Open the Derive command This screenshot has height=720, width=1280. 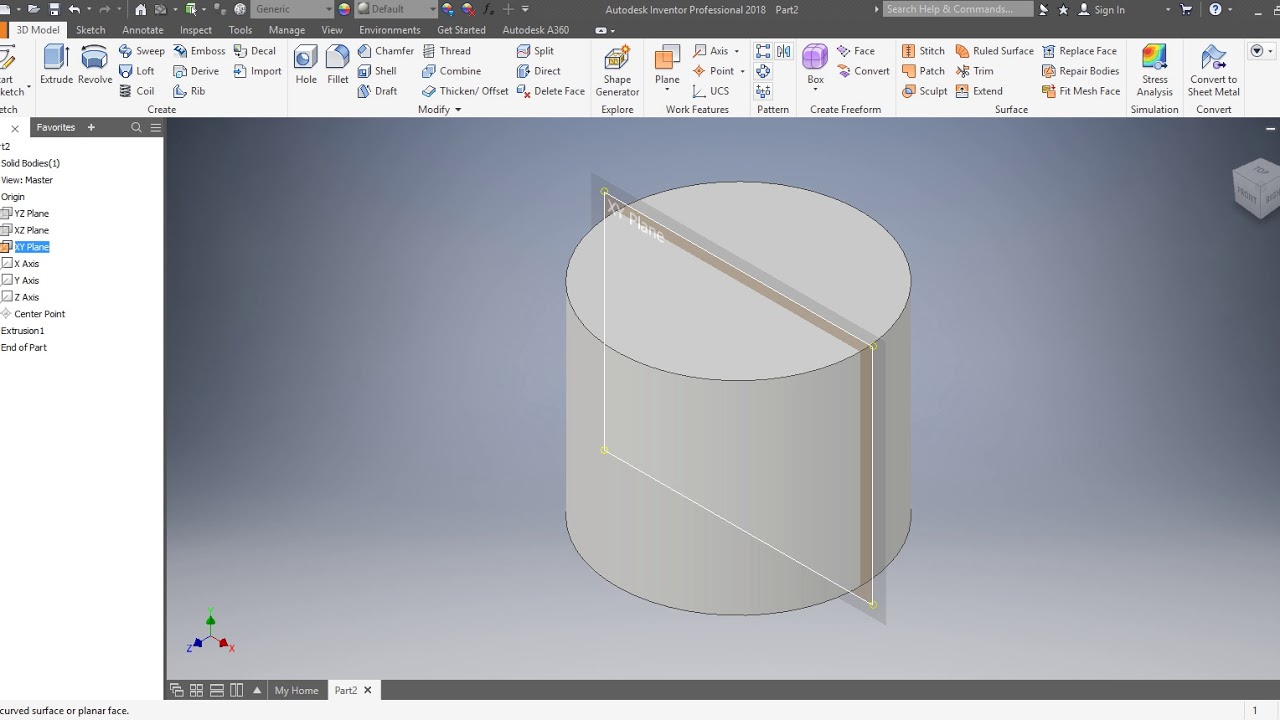click(196, 71)
